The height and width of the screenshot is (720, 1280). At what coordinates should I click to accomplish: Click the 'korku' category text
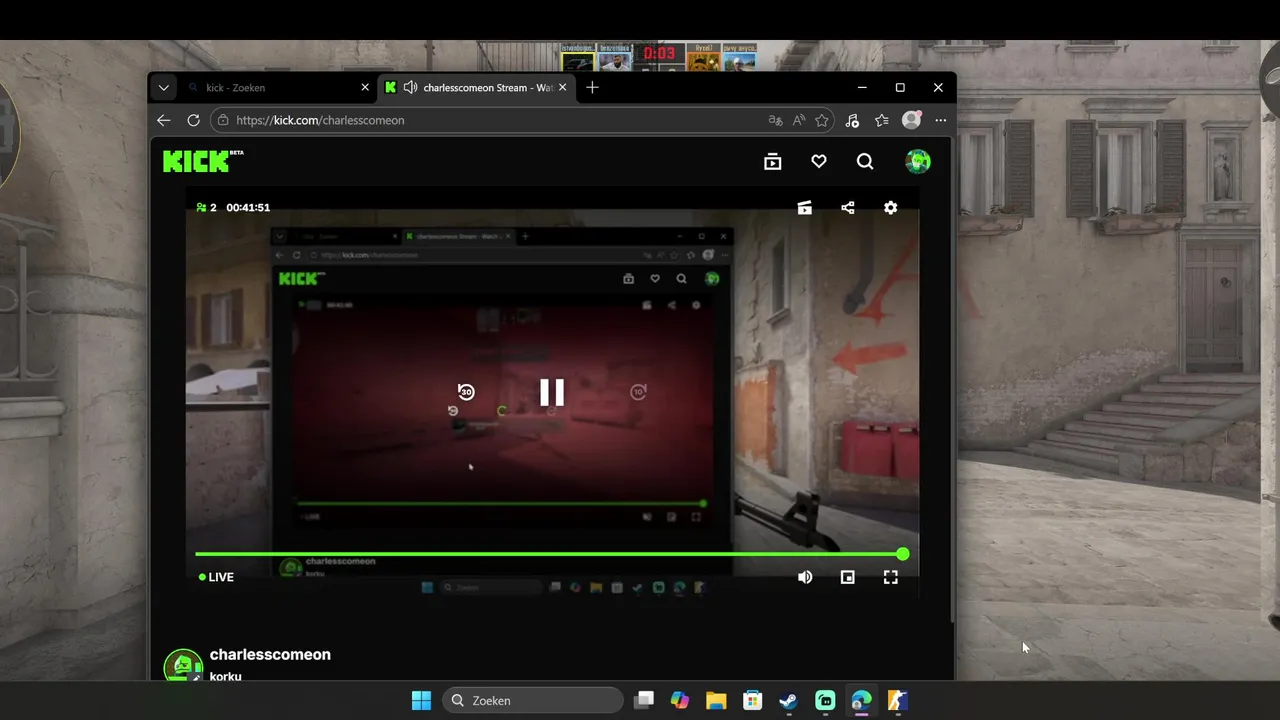point(226,677)
